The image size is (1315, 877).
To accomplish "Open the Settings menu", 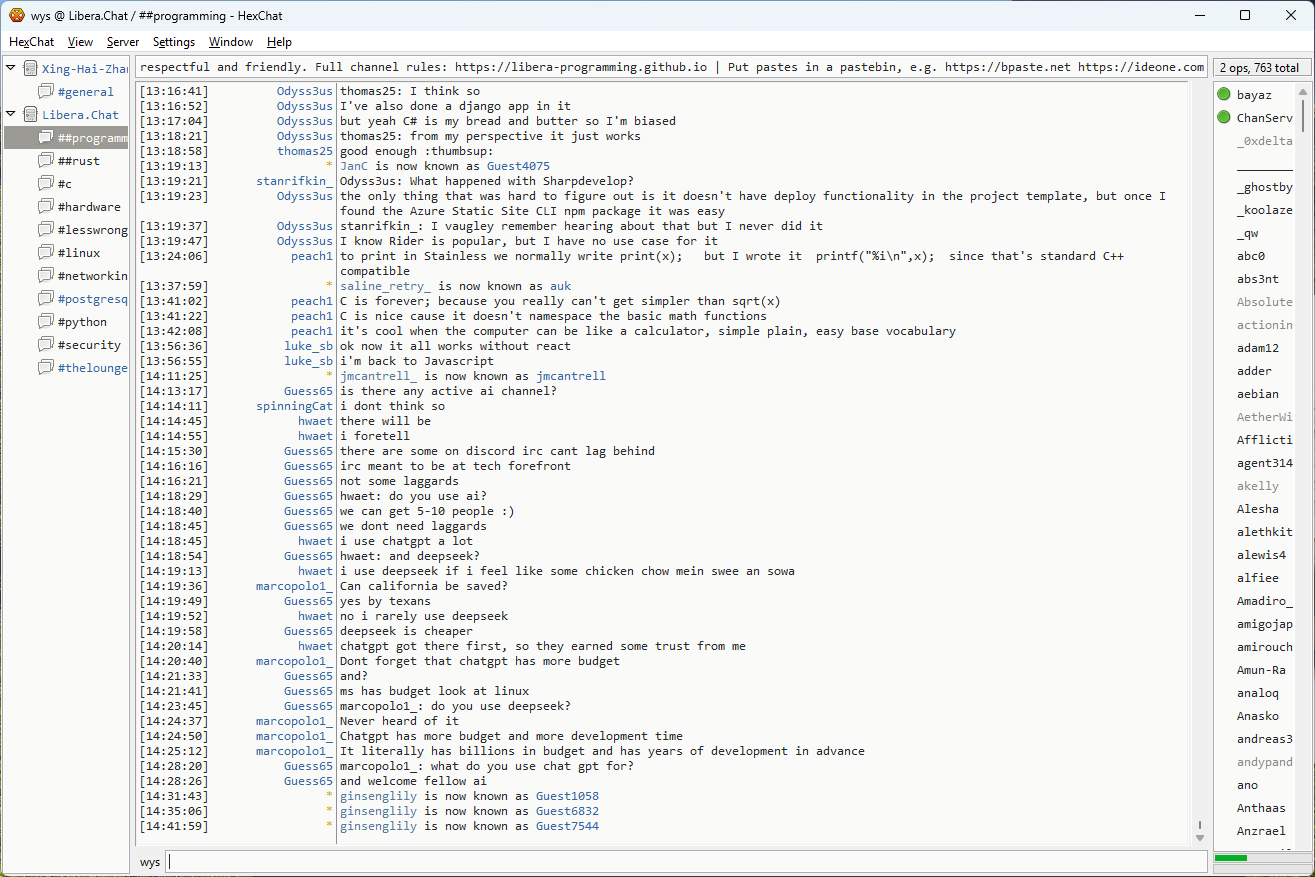I will coord(174,42).
